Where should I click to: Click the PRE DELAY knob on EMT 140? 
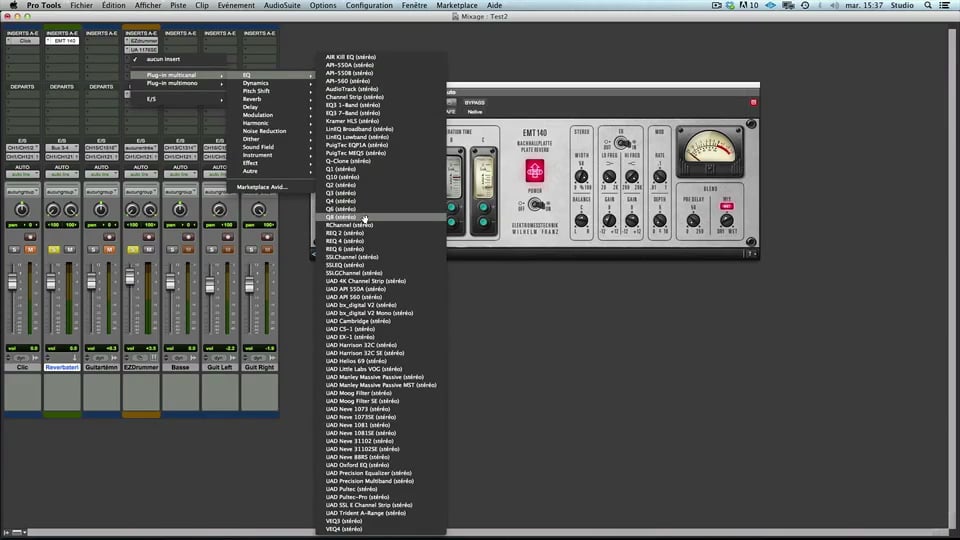pyautogui.click(x=693, y=220)
